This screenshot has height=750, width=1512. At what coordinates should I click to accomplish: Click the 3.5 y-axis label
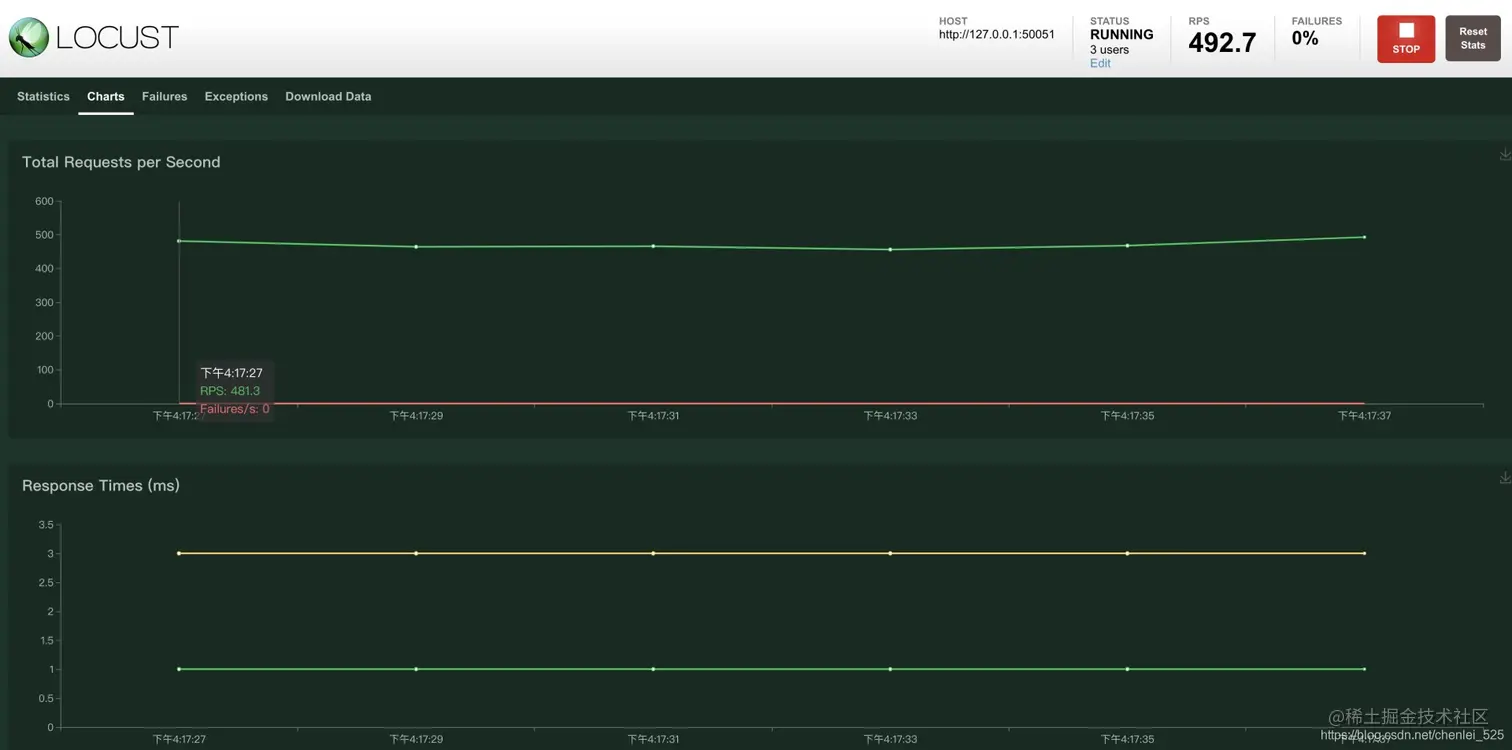(46, 525)
